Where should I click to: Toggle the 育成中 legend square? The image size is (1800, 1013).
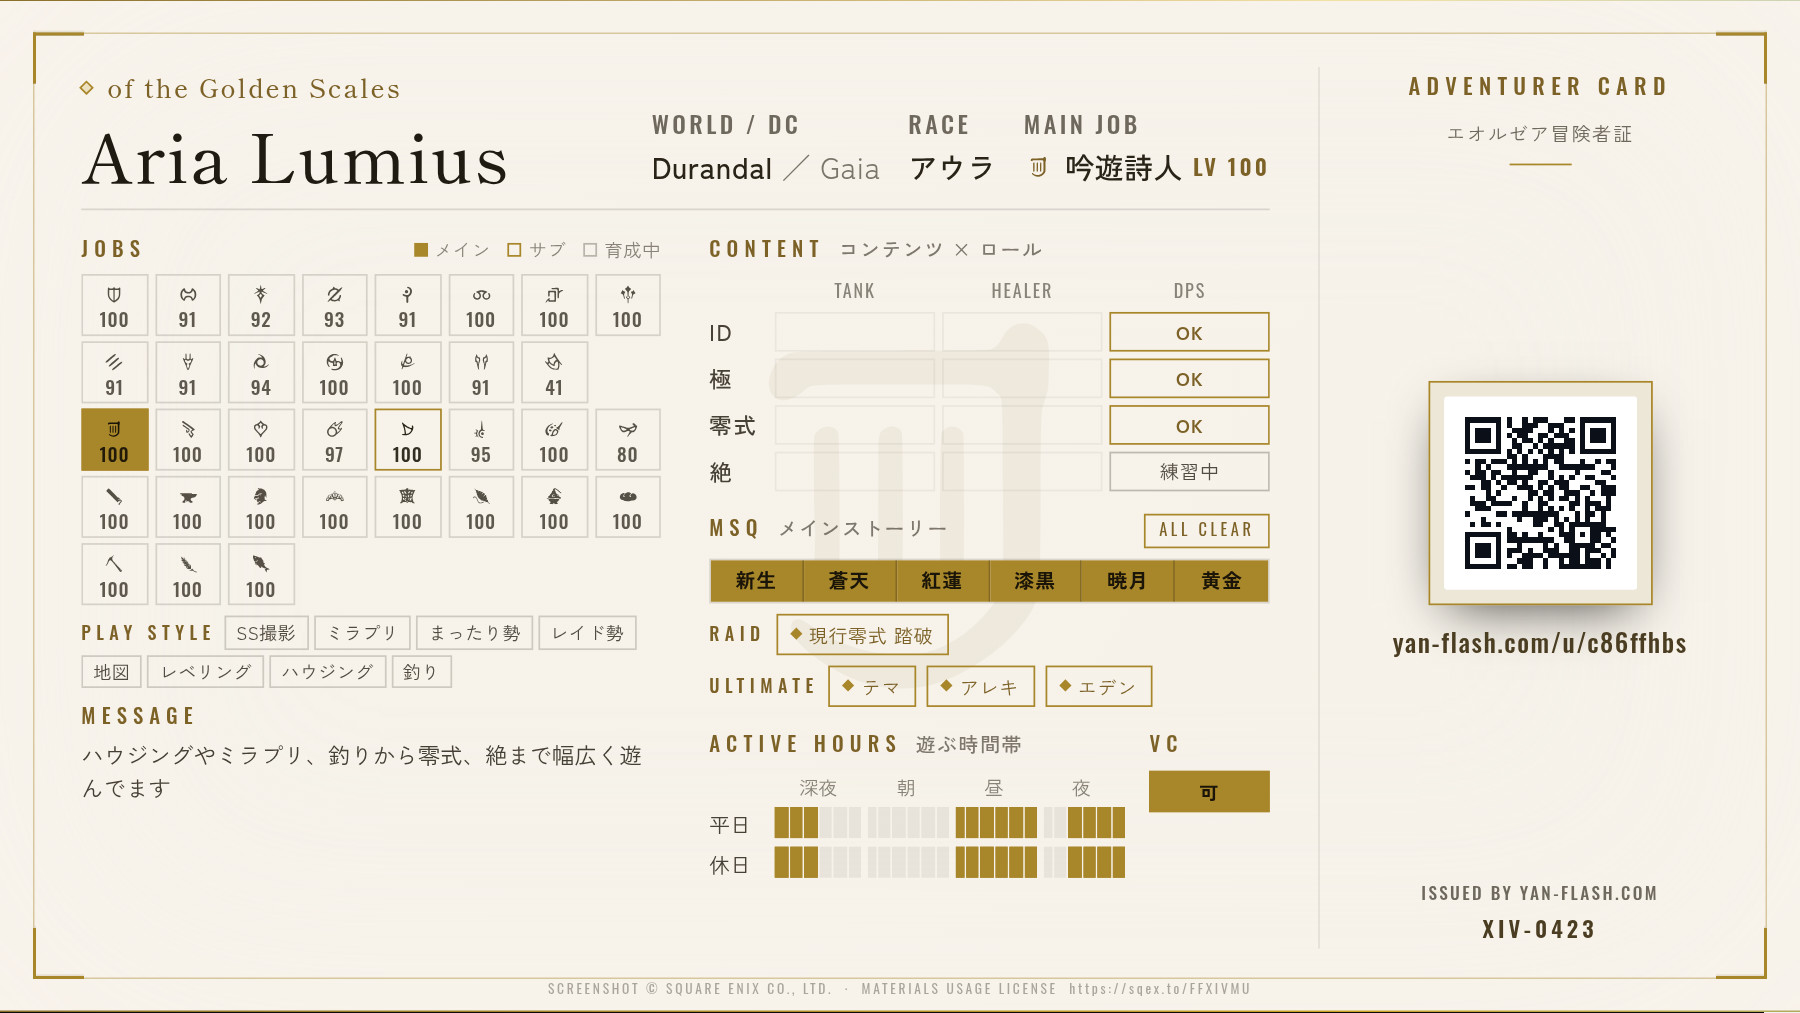[x=590, y=250]
